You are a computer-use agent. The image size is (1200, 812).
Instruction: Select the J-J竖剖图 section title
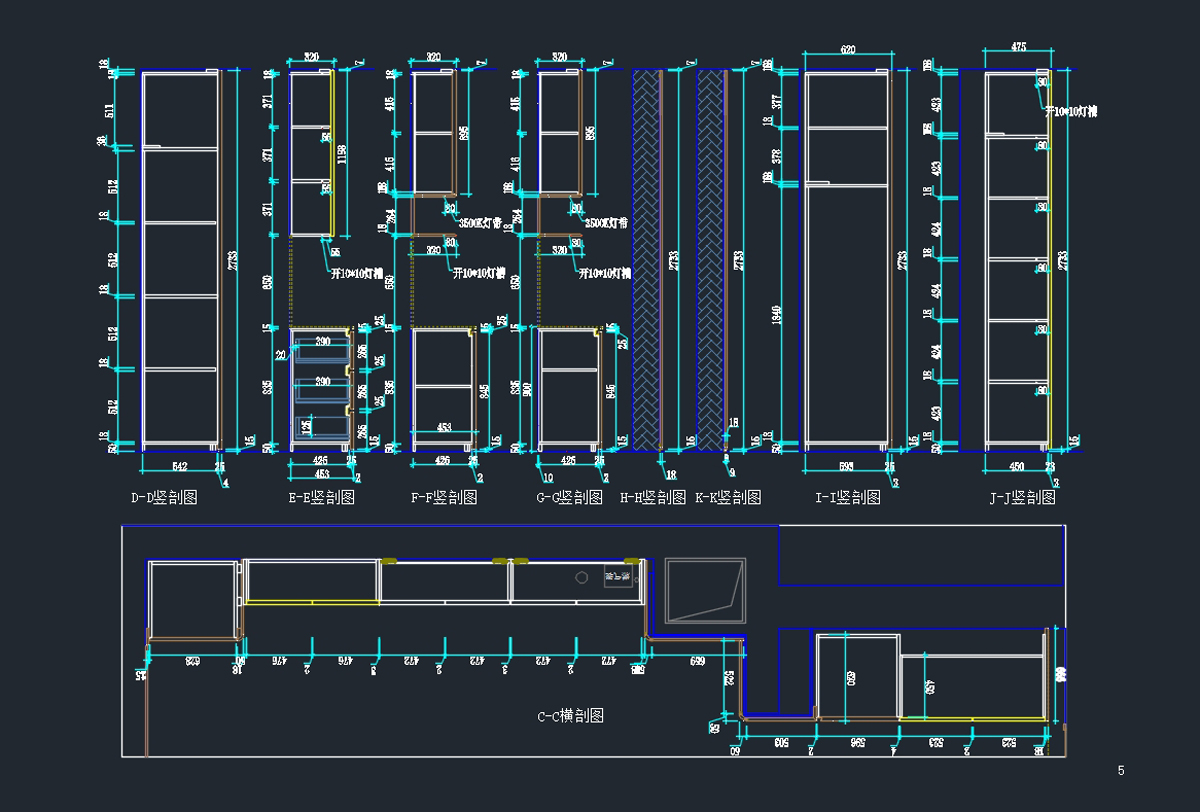tap(1023, 498)
